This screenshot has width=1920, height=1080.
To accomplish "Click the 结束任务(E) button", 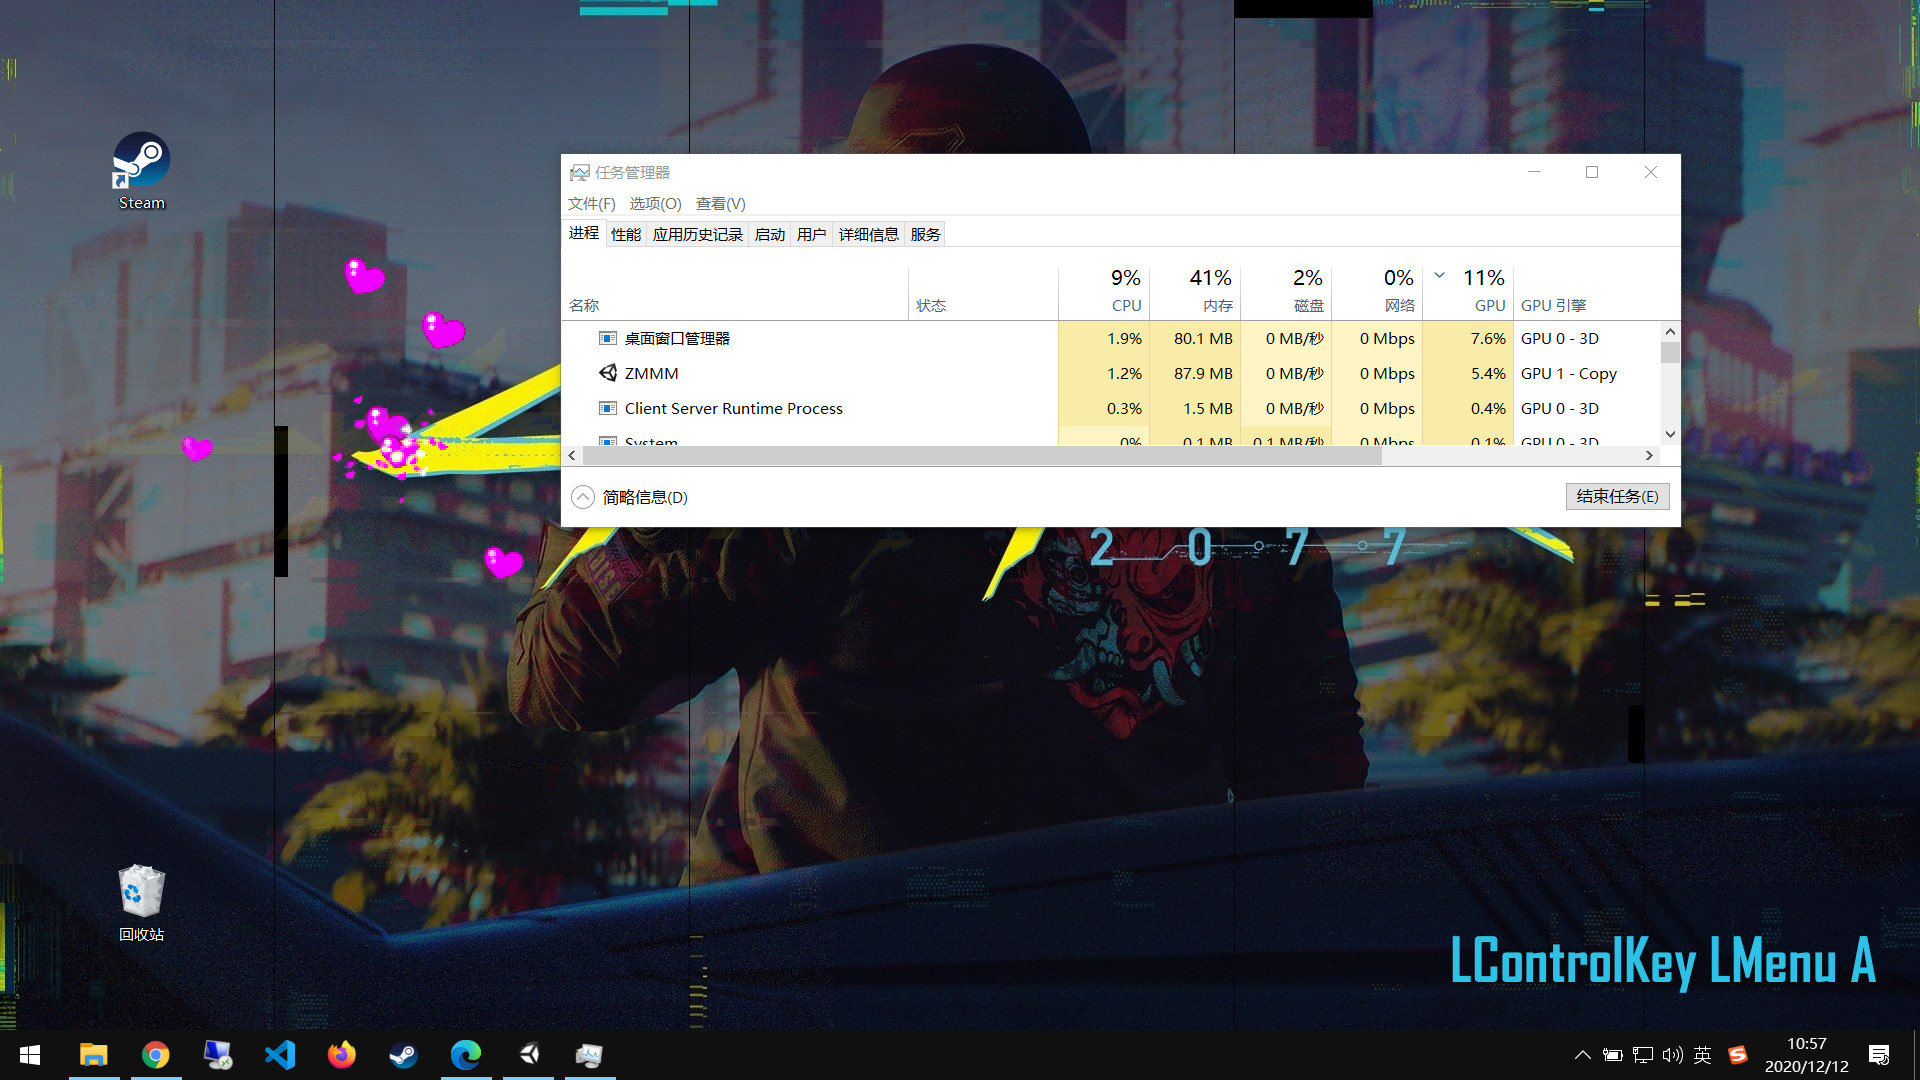I will coord(1617,496).
